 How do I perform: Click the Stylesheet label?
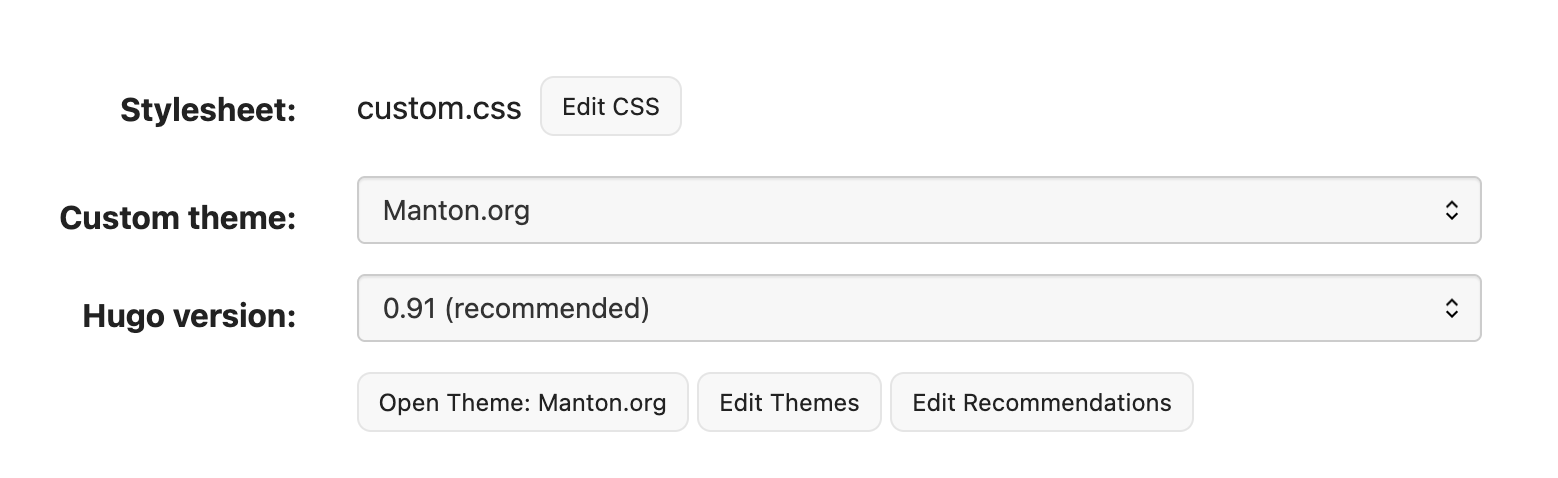[x=208, y=110]
